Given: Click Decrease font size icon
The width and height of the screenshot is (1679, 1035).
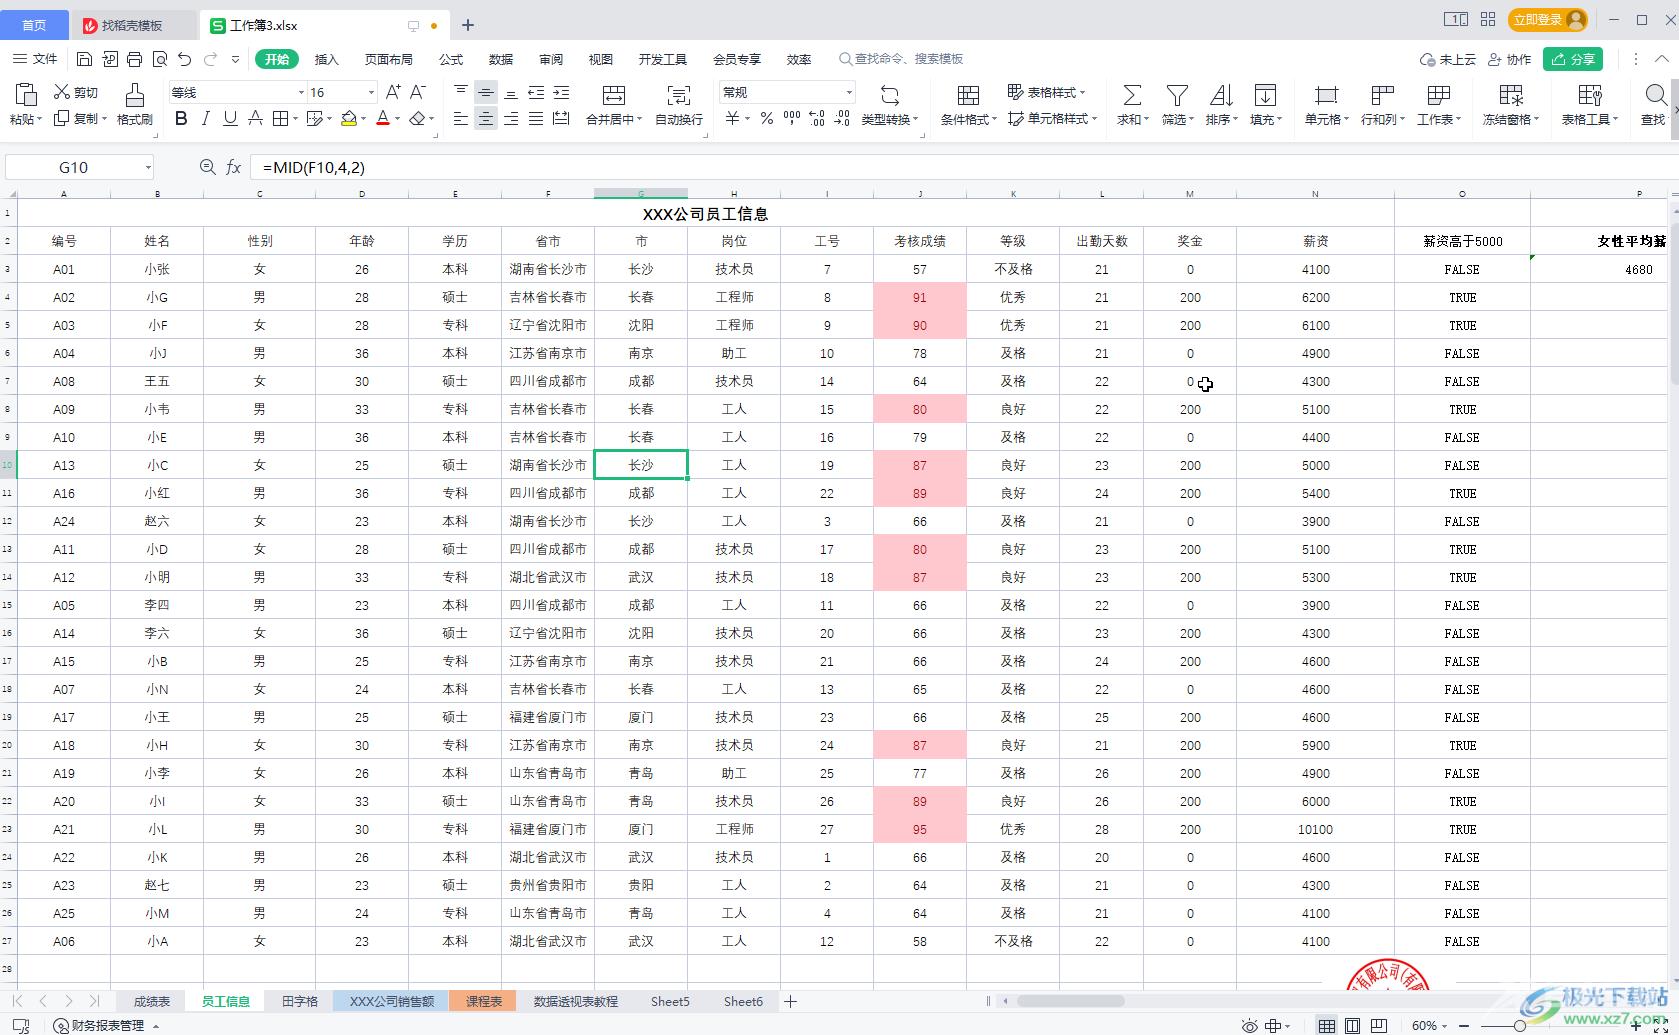Looking at the screenshot, I should pyautogui.click(x=418, y=92).
